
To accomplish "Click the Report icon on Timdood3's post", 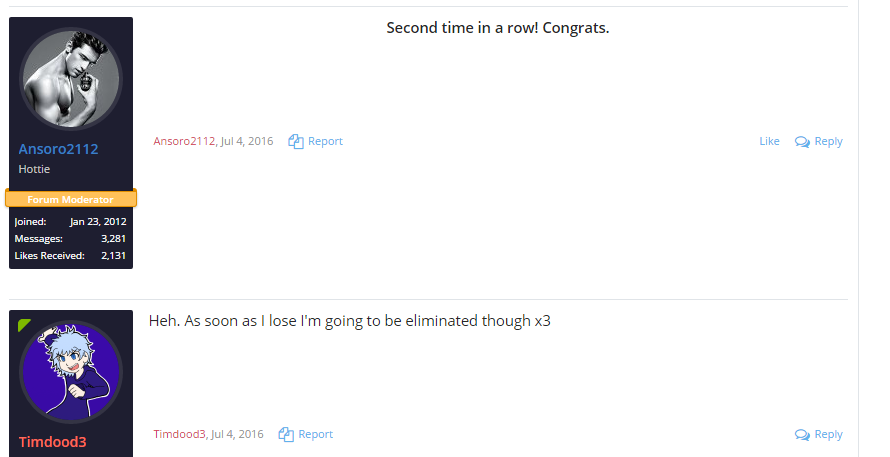I will 286,434.
